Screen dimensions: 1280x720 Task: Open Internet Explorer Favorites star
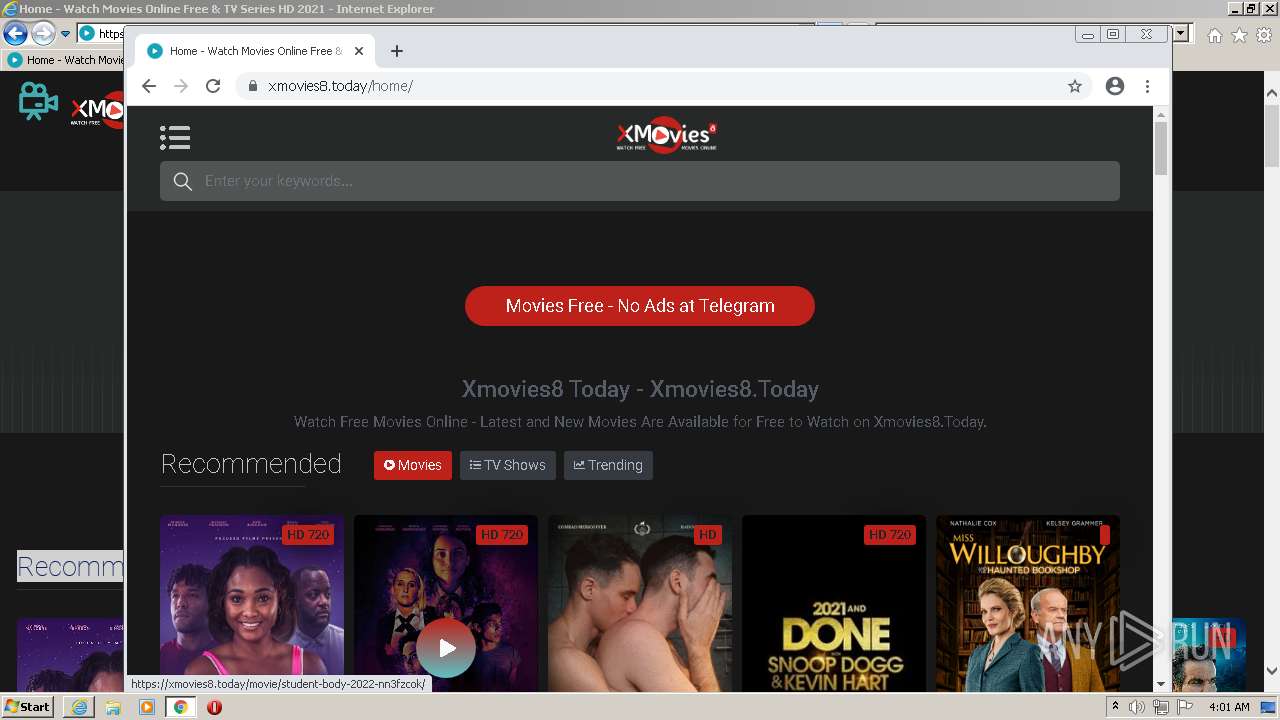(1239, 35)
